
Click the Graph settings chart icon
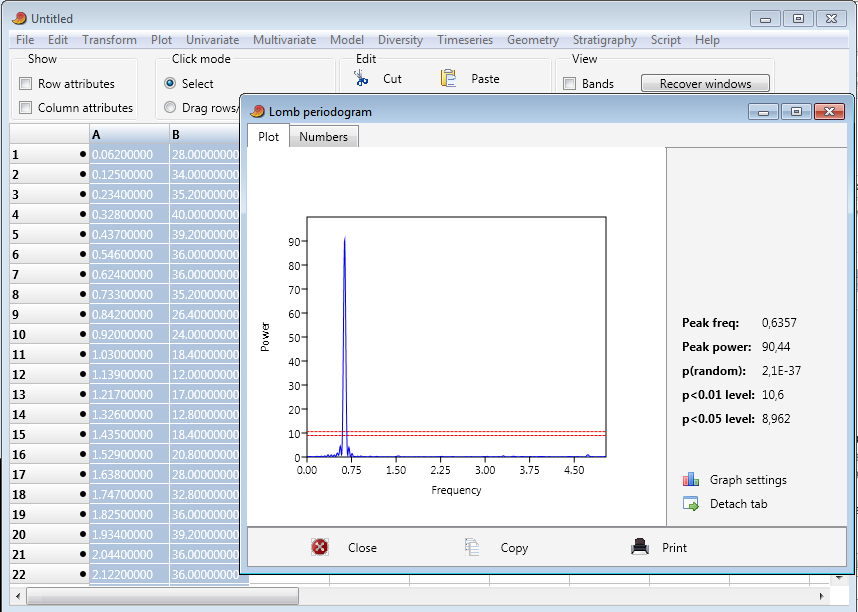tap(691, 480)
